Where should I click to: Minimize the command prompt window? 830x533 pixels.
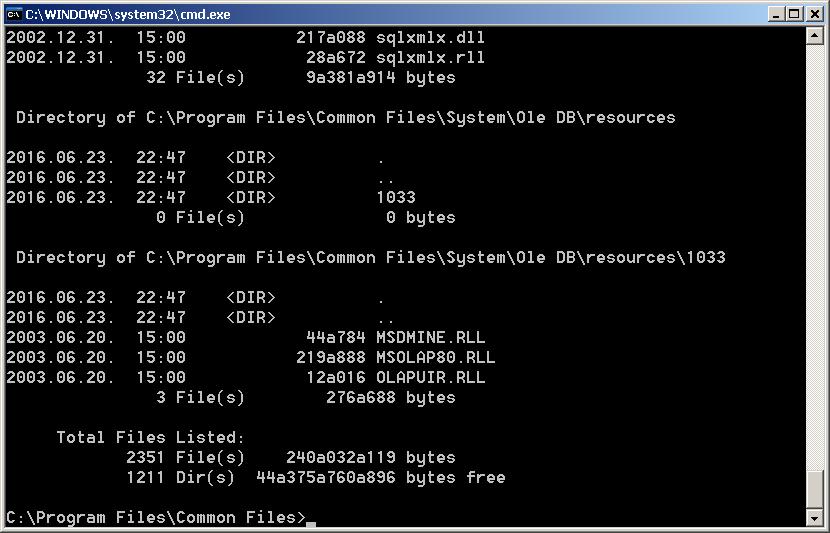(x=776, y=14)
